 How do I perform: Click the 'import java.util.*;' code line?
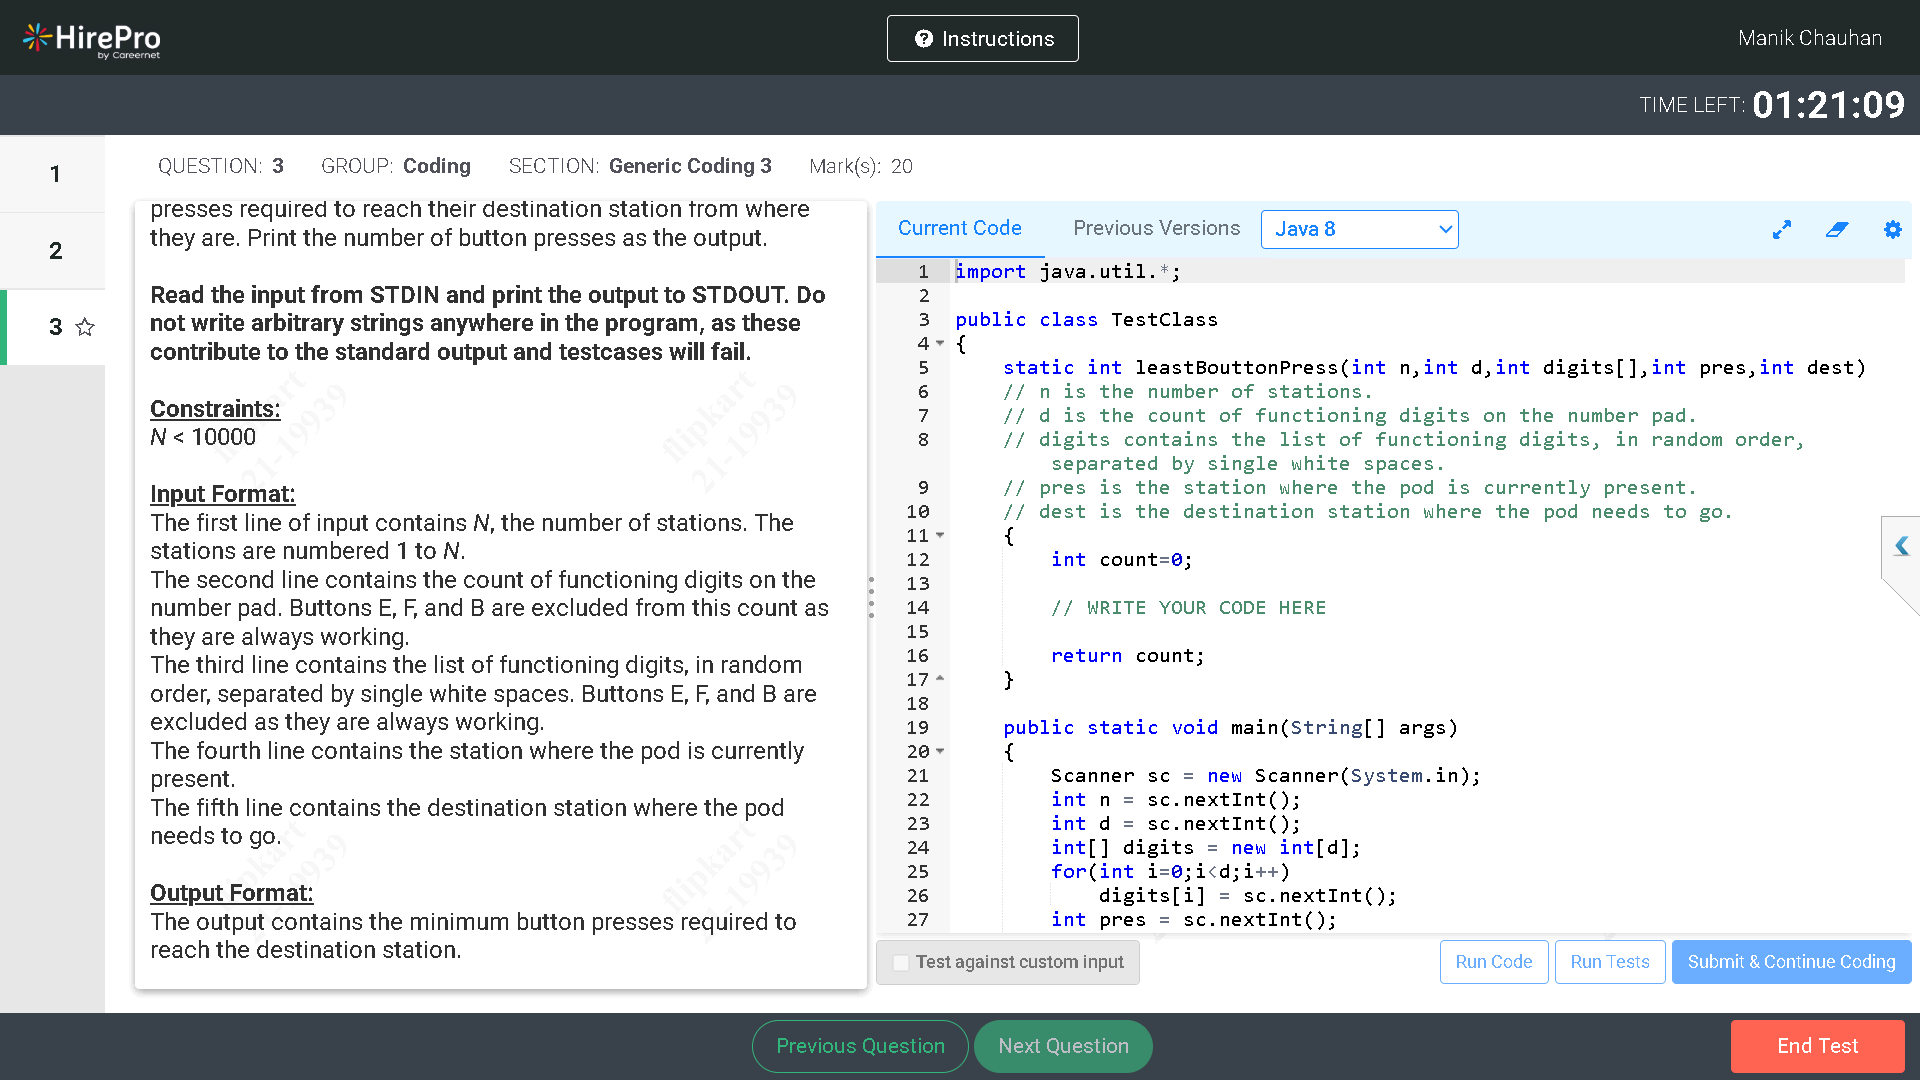coord(1067,272)
